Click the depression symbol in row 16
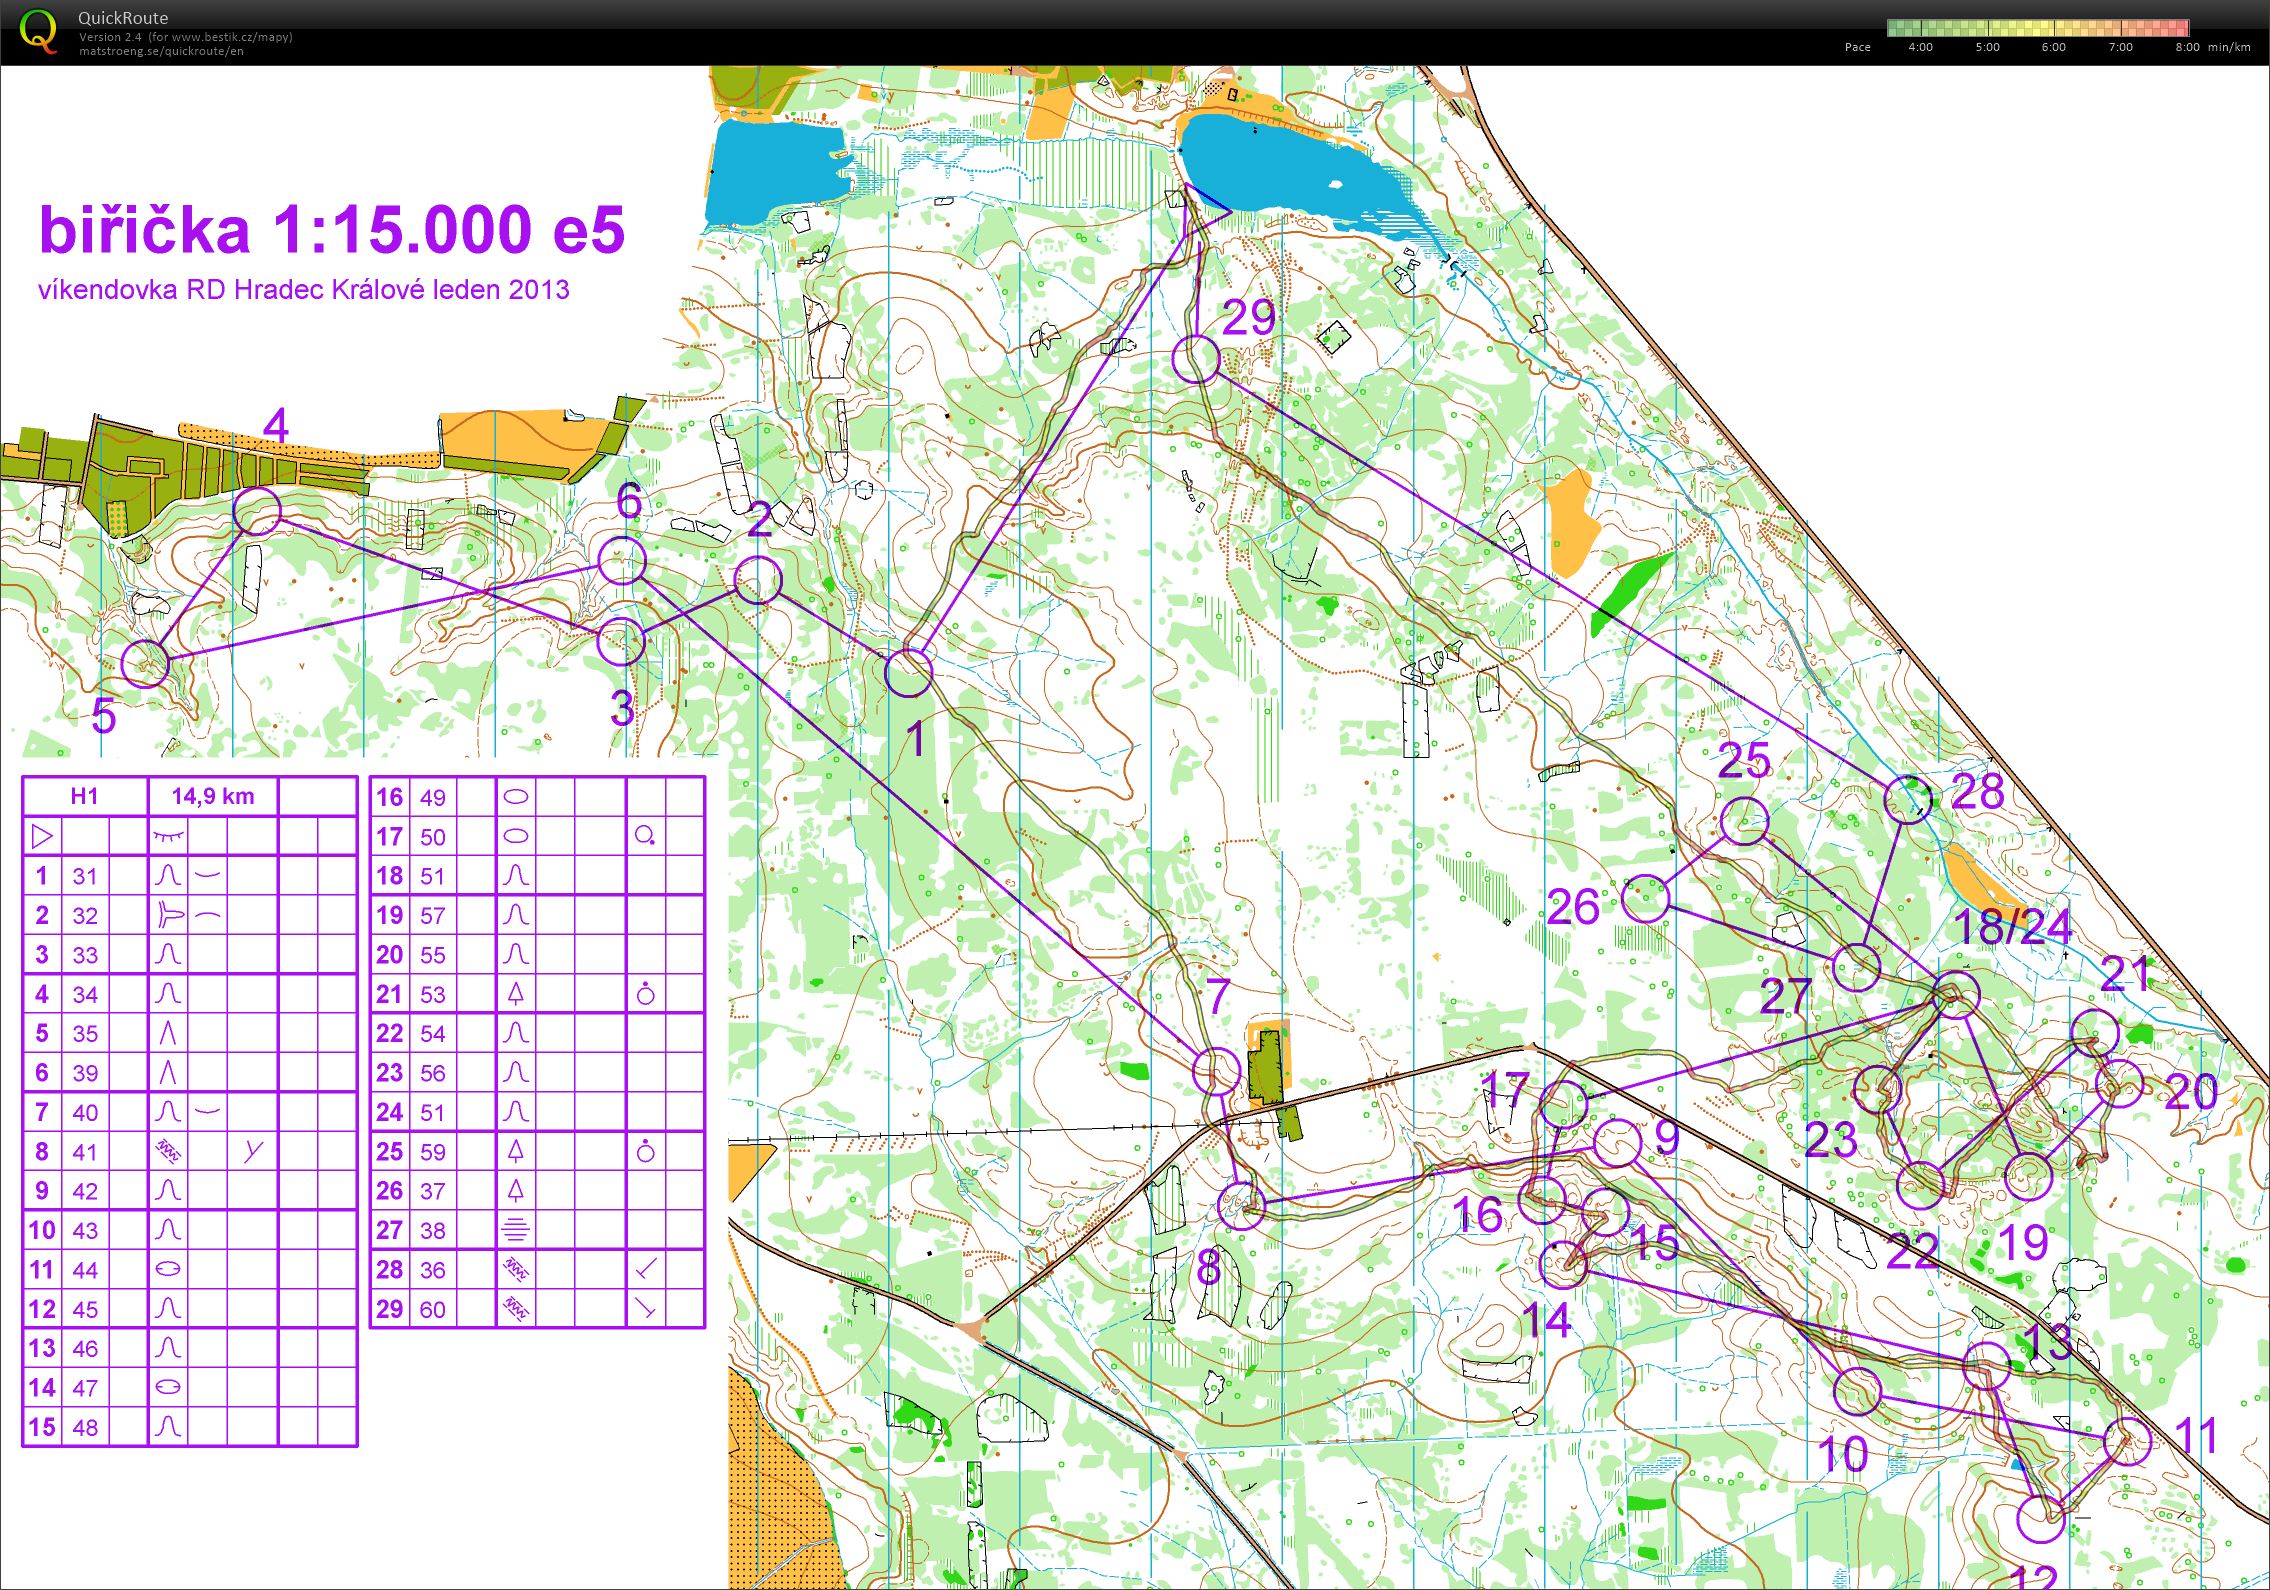Image resolution: width=2270 pixels, height=1590 pixels. click(x=515, y=797)
